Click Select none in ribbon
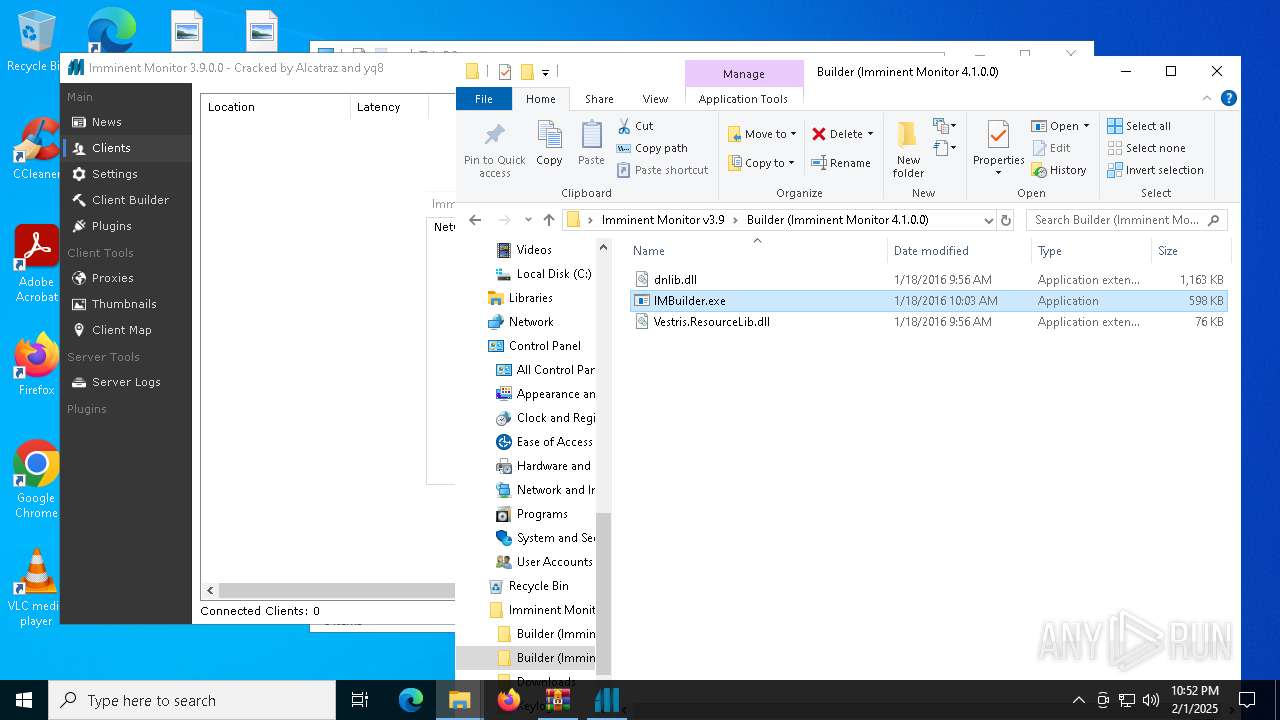Image resolution: width=1280 pixels, height=720 pixels. coord(1146,148)
